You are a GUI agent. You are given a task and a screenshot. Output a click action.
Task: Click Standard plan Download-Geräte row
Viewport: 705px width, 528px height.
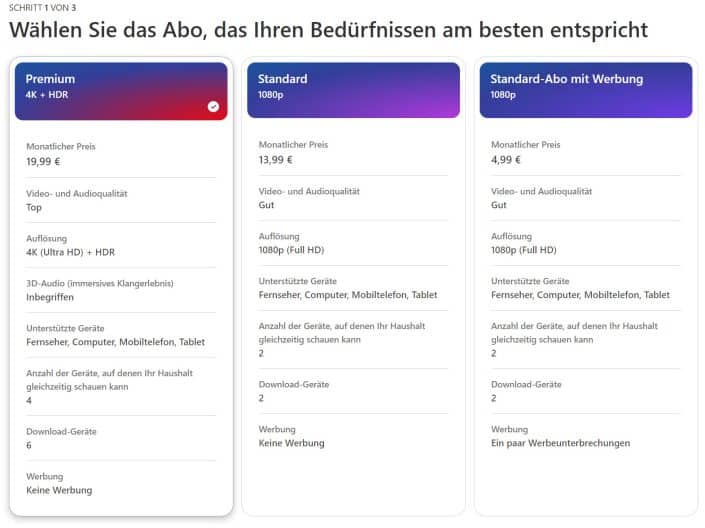point(353,391)
